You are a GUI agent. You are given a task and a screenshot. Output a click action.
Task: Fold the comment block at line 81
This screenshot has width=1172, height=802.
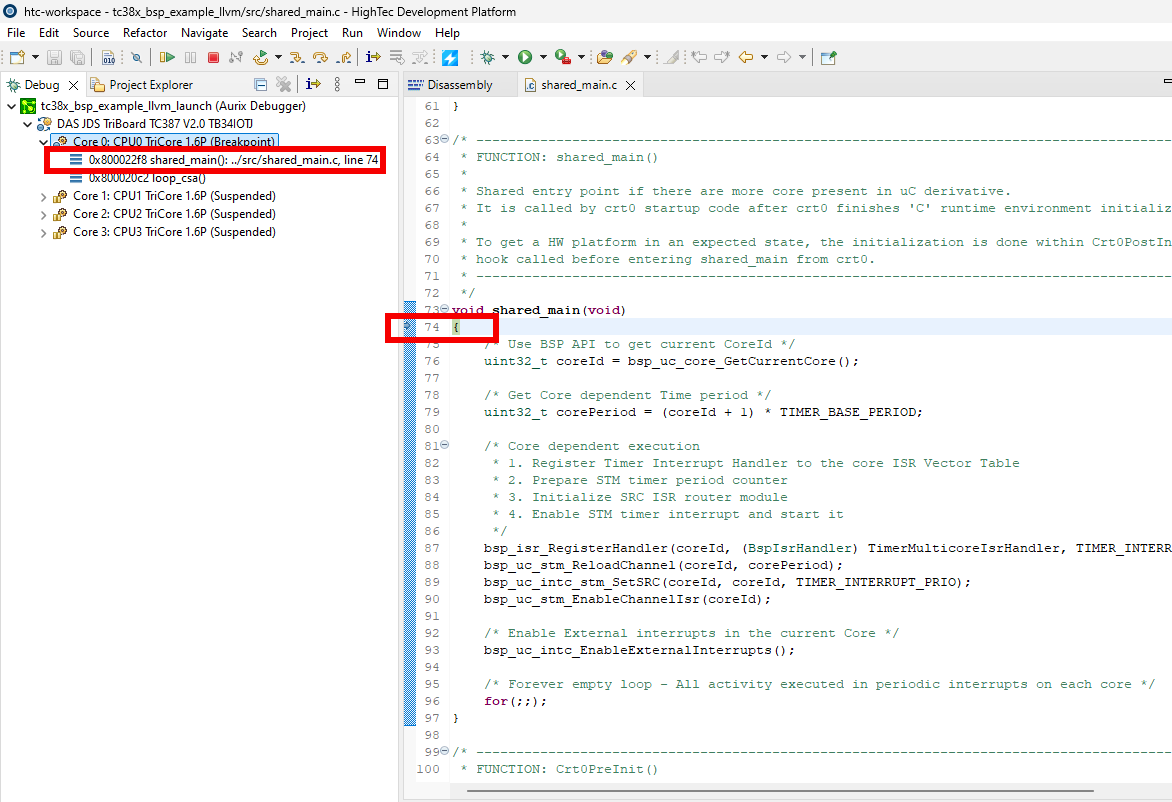pyautogui.click(x=445, y=446)
